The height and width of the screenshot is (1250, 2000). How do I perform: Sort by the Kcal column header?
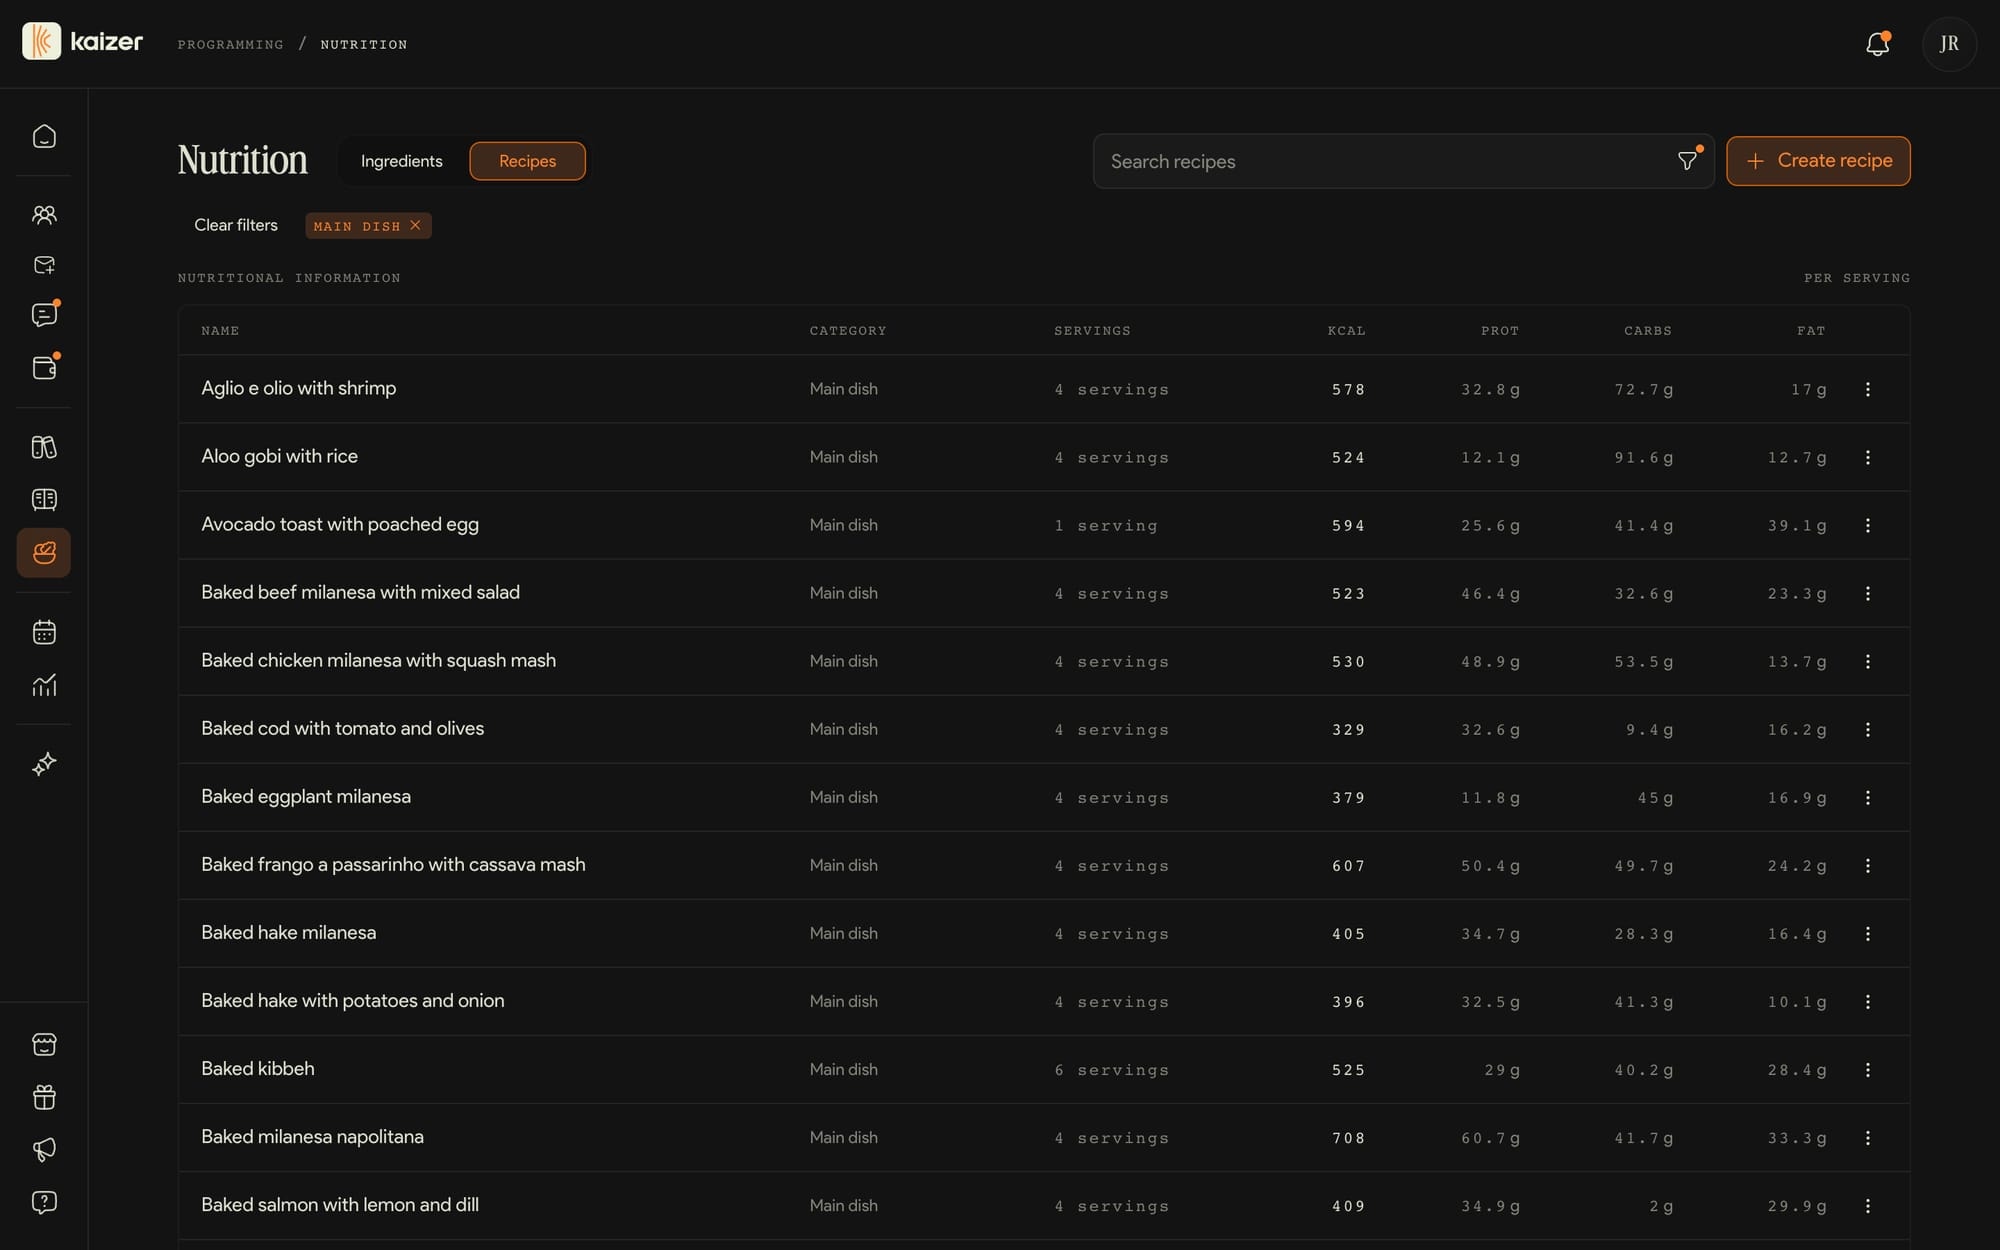(x=1346, y=330)
